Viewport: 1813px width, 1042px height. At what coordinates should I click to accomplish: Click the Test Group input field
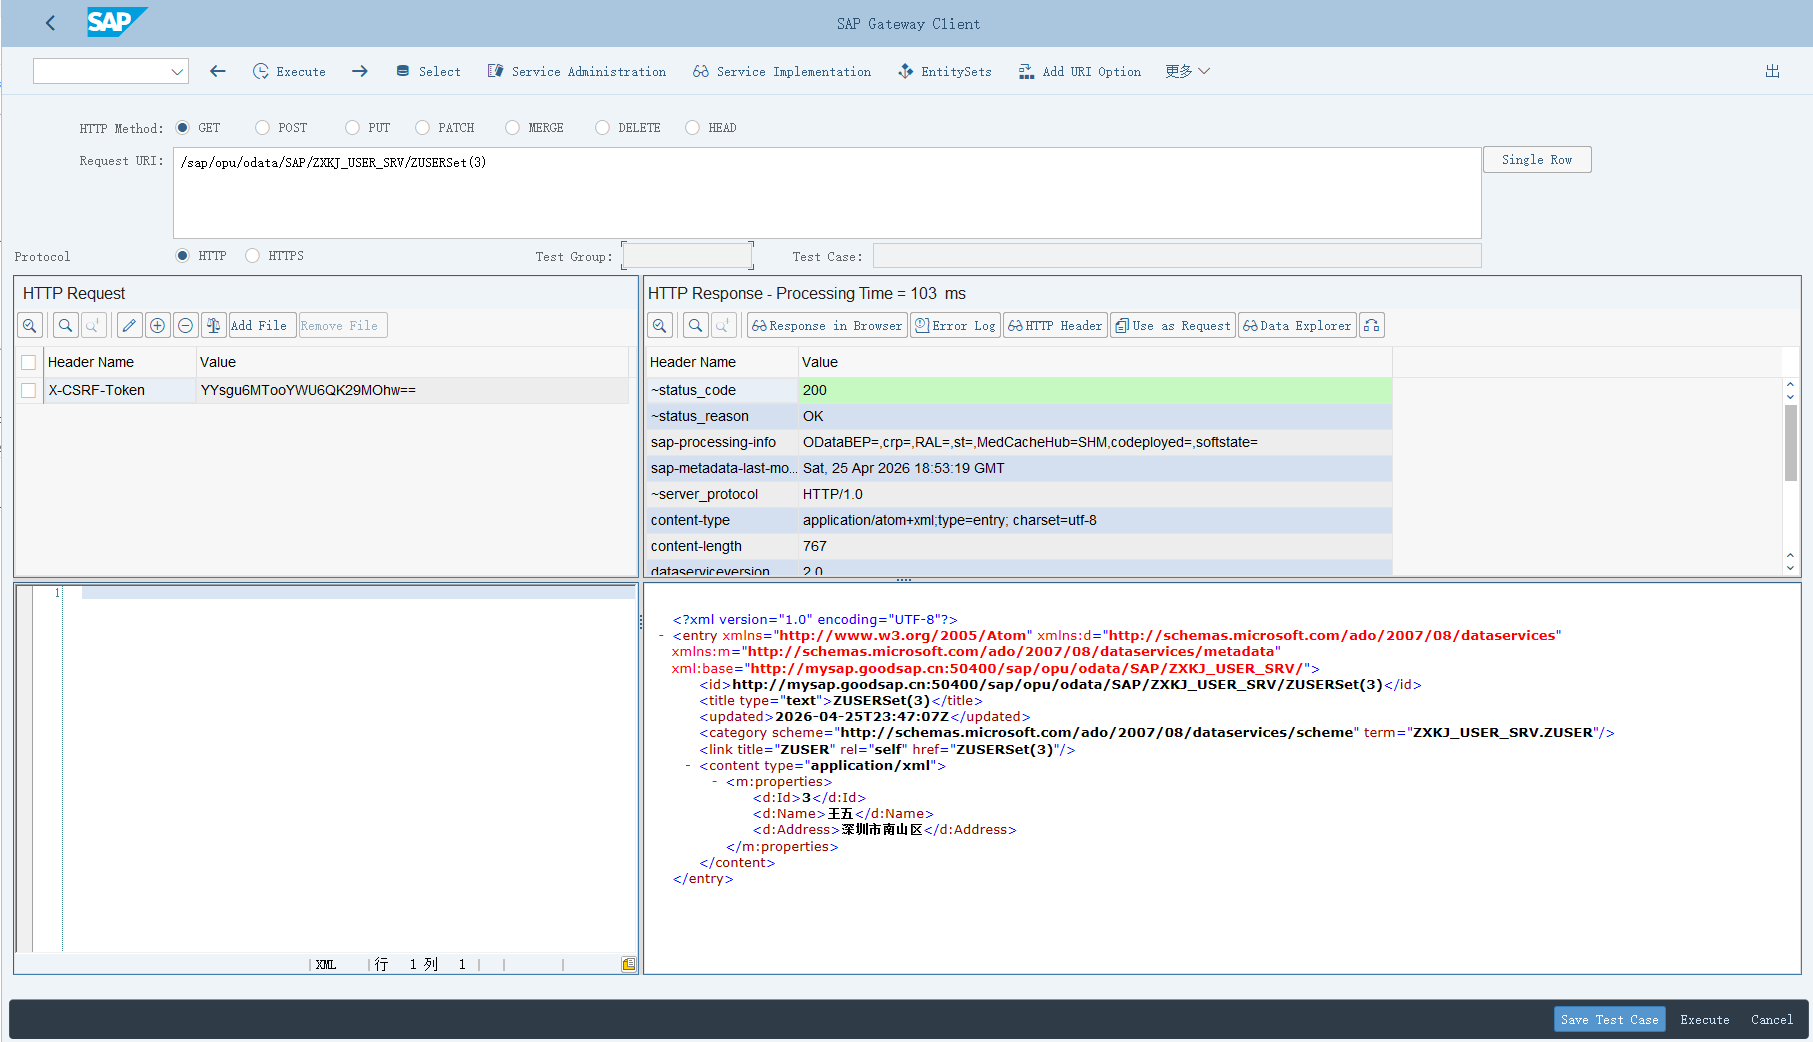pyautogui.click(x=687, y=256)
